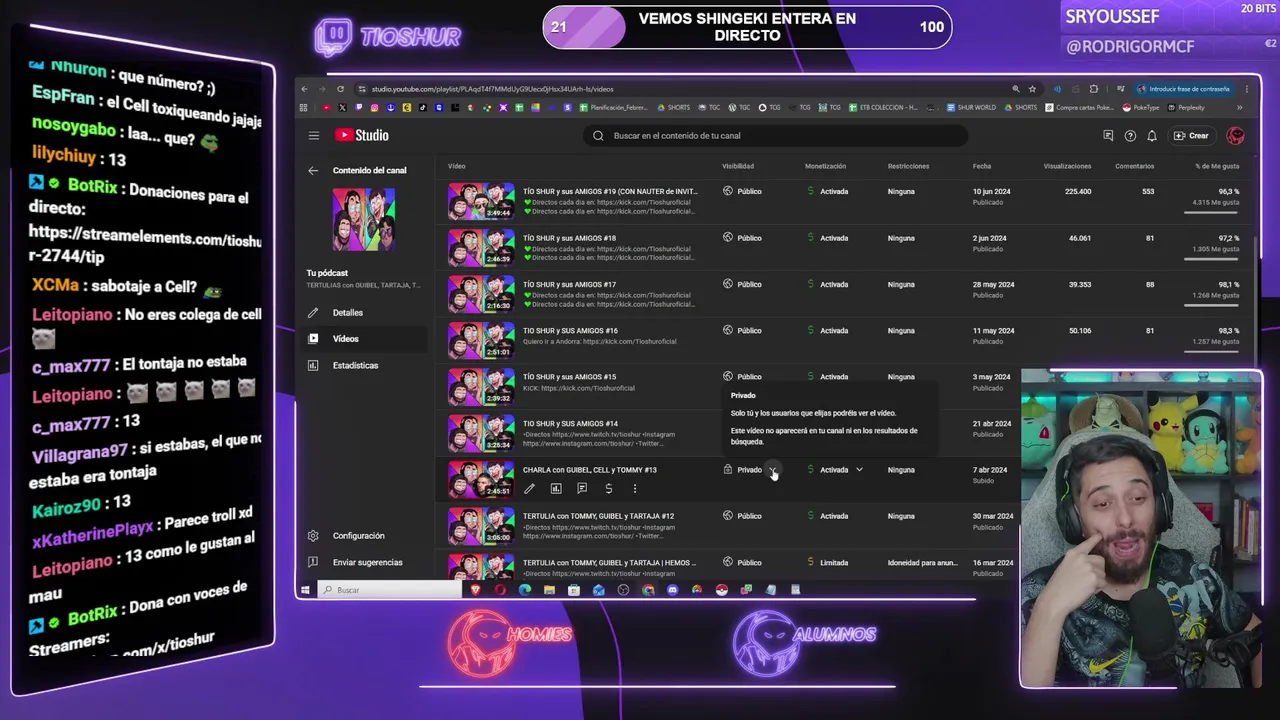Open comments icon for CHARLA #13

(x=582, y=489)
